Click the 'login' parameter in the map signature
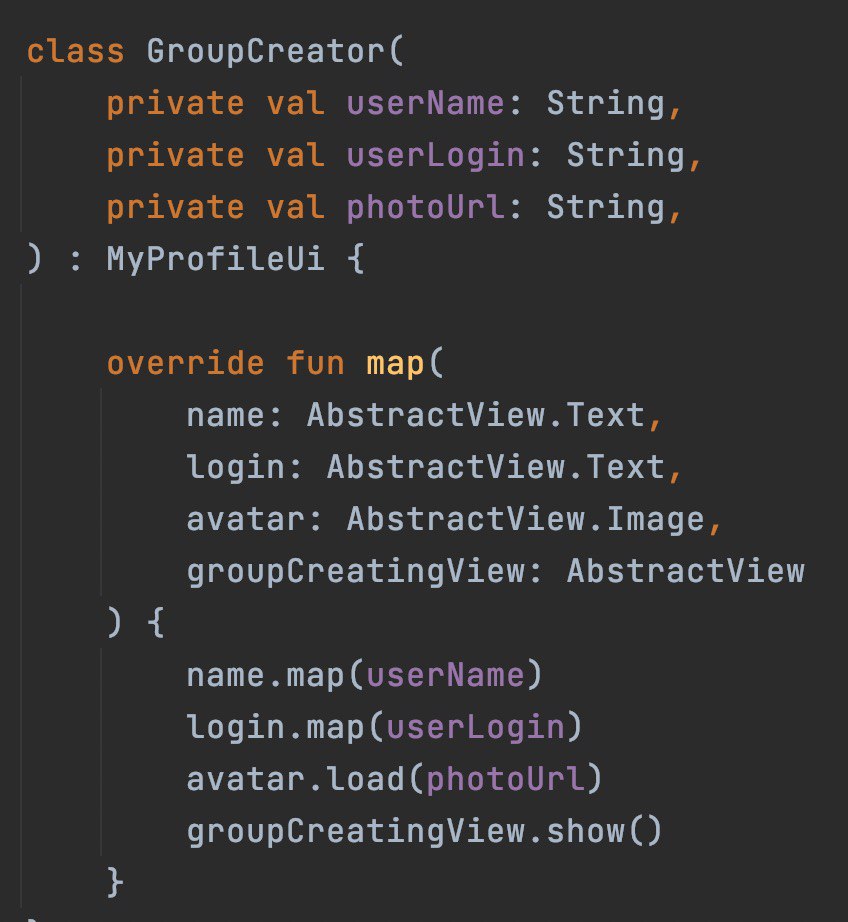Screen dimensions: 848x922 235,468
